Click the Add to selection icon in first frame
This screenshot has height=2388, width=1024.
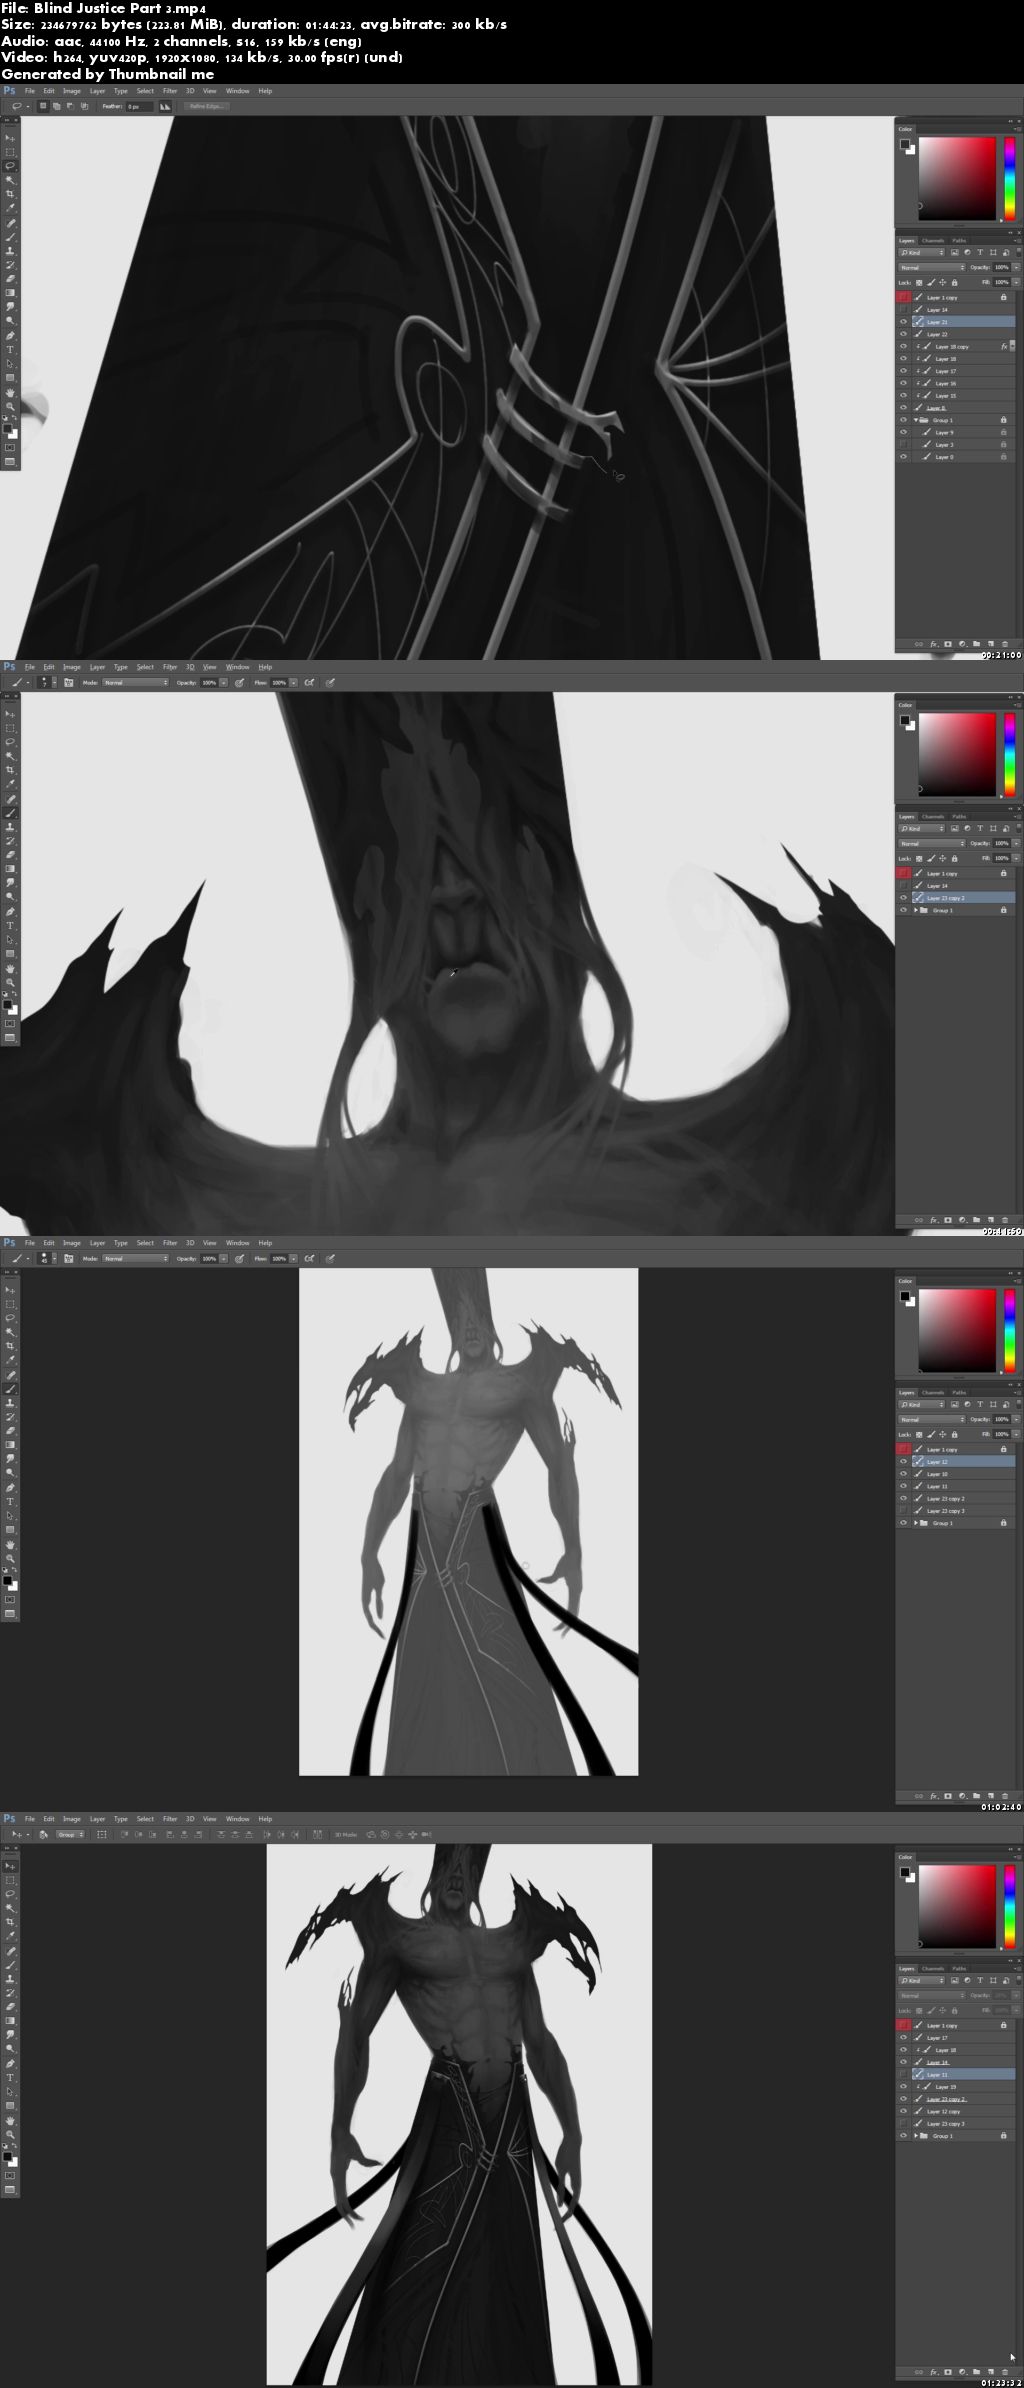coord(56,106)
